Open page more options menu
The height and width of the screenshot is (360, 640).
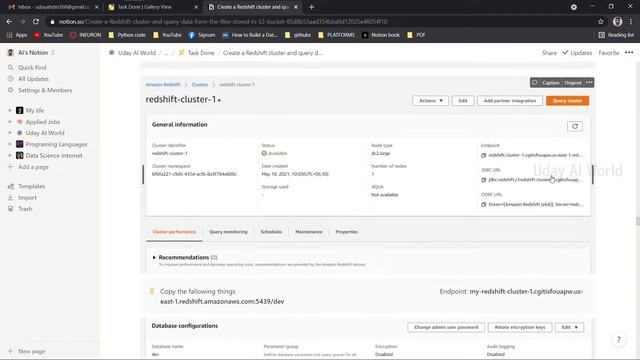click(x=629, y=53)
